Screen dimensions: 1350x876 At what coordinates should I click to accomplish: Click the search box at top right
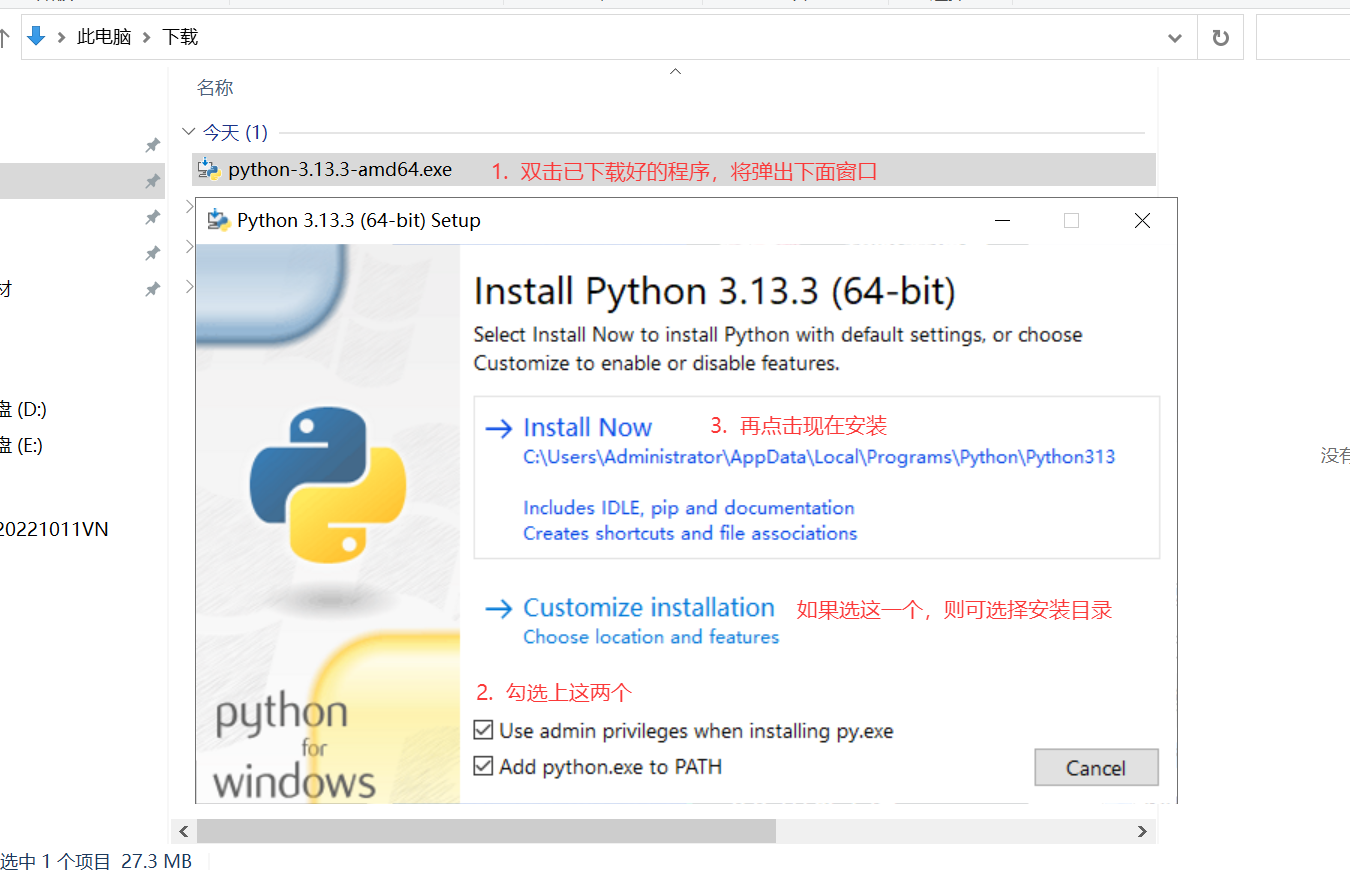point(1303,38)
